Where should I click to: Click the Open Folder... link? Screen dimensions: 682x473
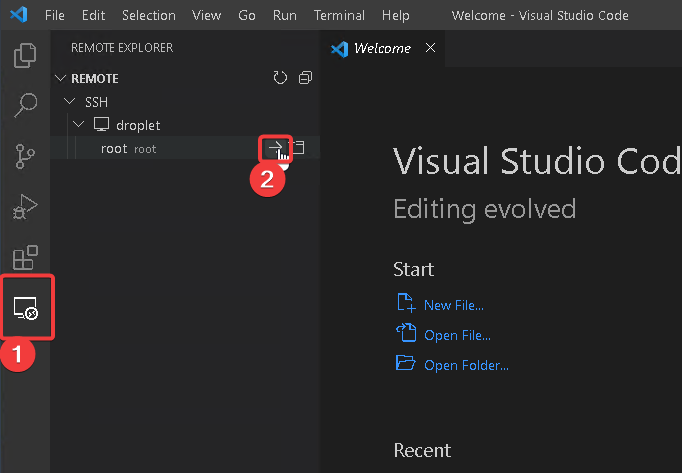click(x=466, y=365)
